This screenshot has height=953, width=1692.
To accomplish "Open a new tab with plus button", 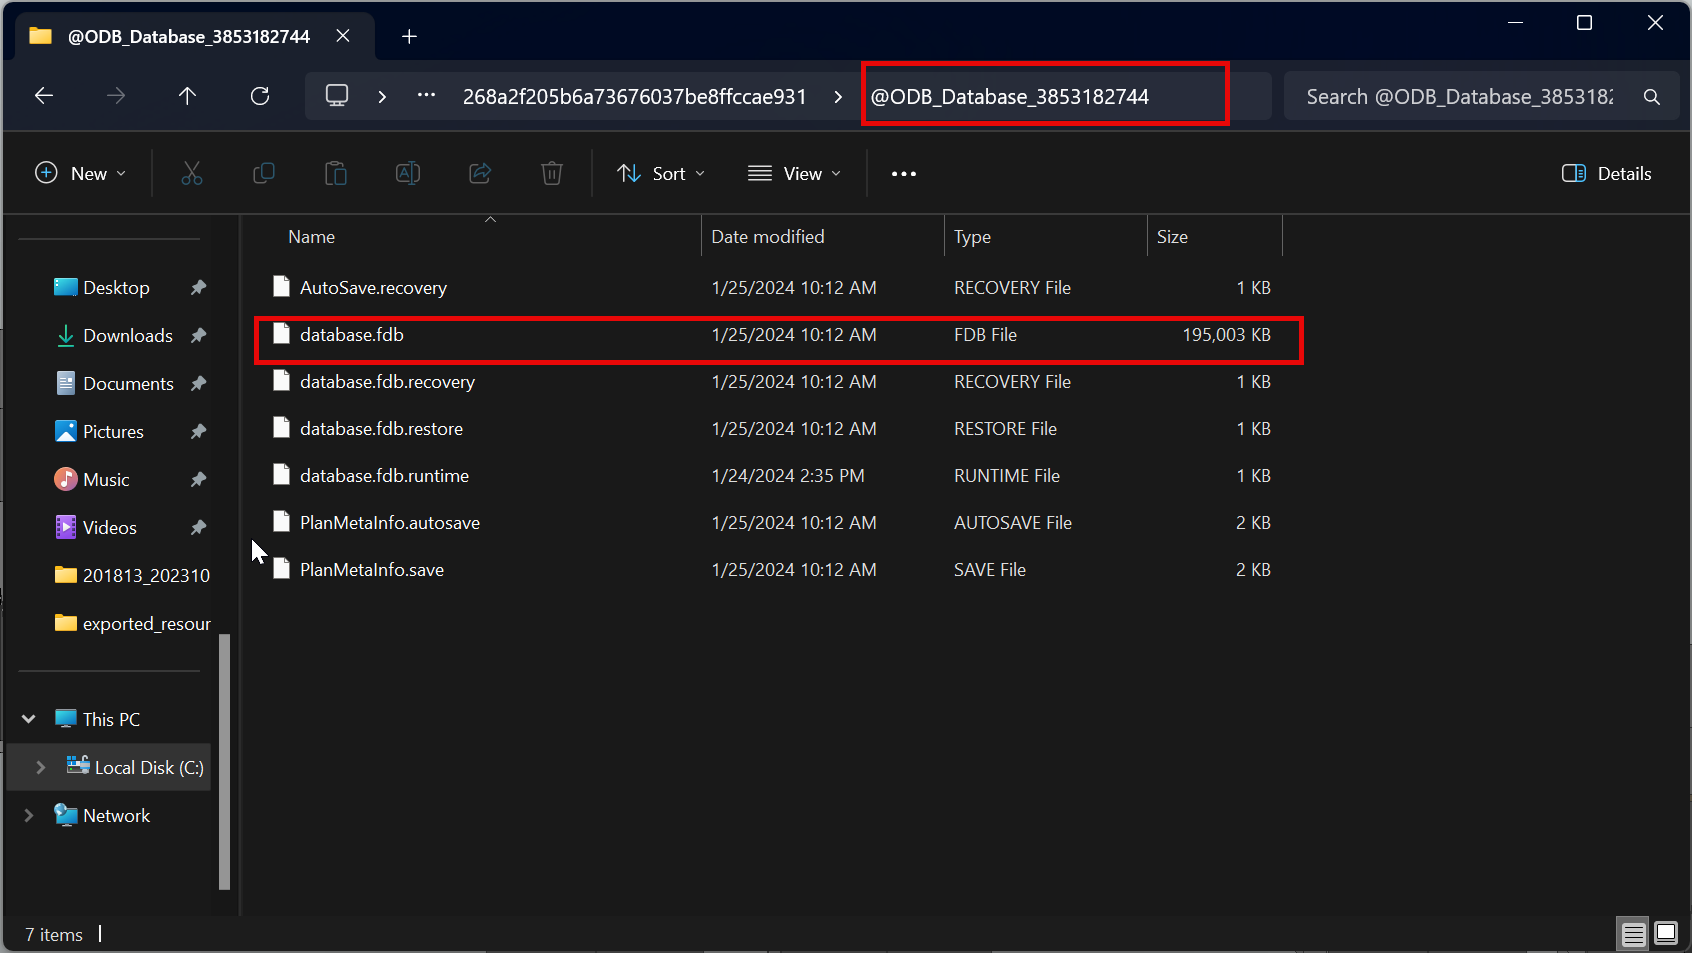I will (409, 37).
